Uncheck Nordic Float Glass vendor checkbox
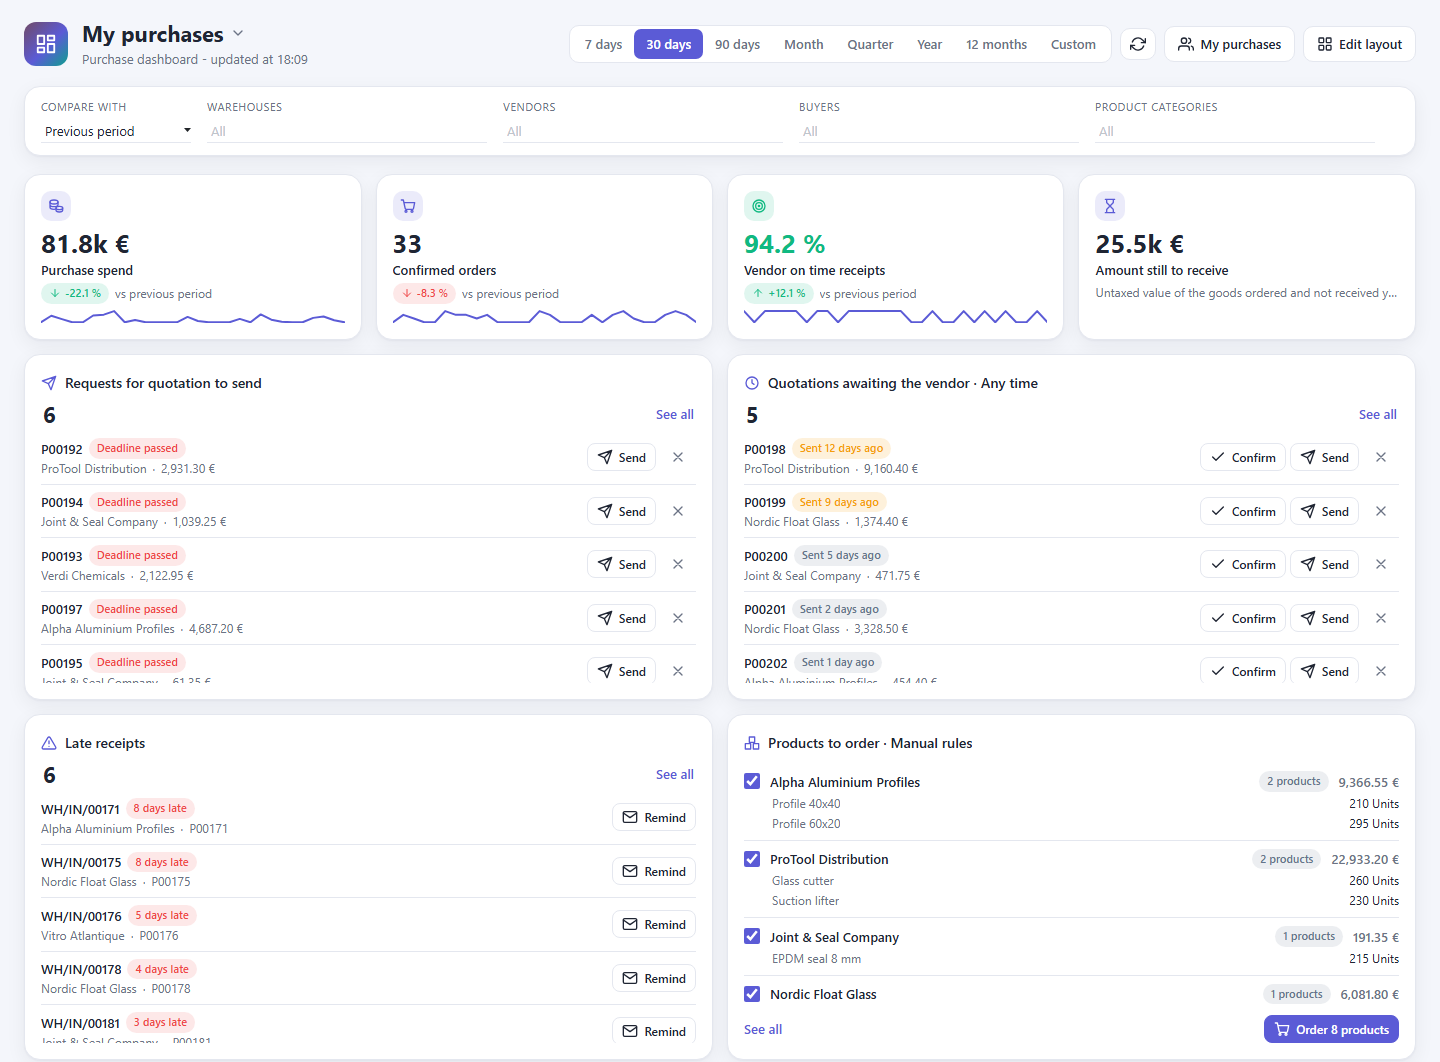The width and height of the screenshot is (1440, 1062). (752, 993)
